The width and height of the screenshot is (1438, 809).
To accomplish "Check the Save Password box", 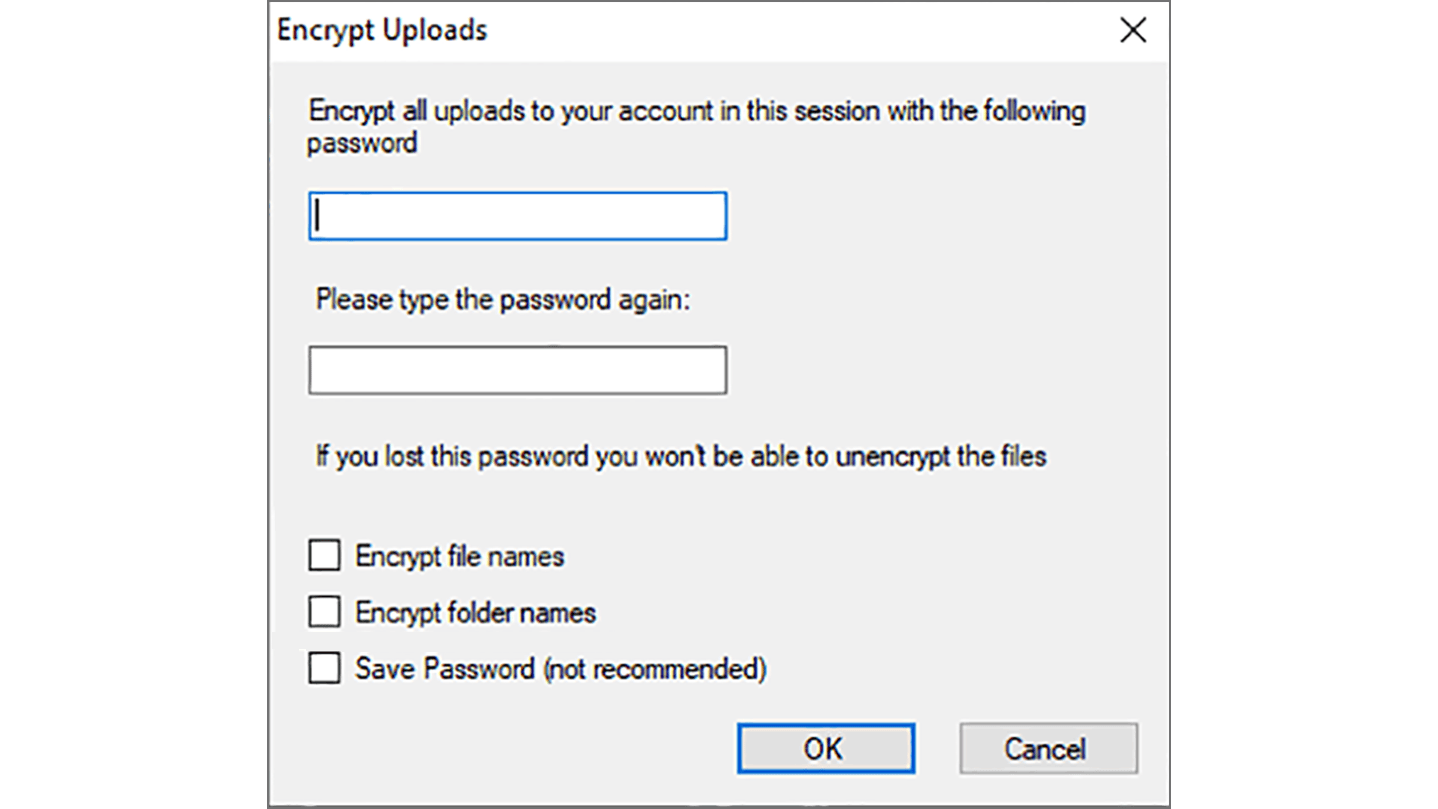I will point(324,668).
